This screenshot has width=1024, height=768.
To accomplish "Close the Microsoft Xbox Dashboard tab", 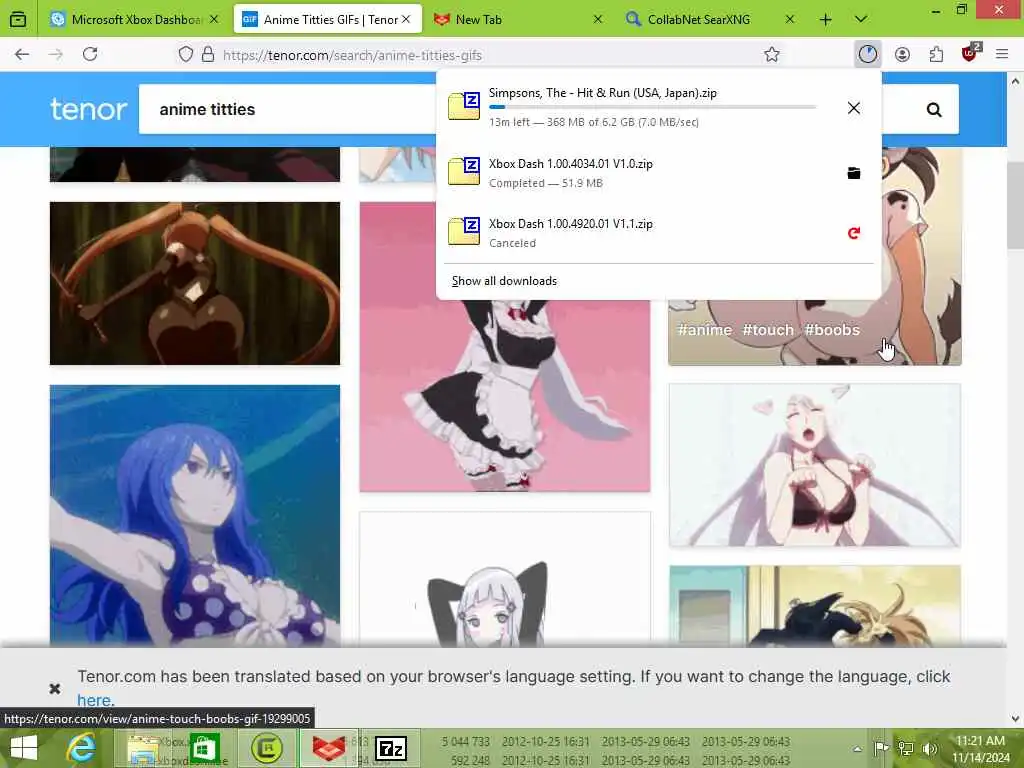I will (x=214, y=20).
